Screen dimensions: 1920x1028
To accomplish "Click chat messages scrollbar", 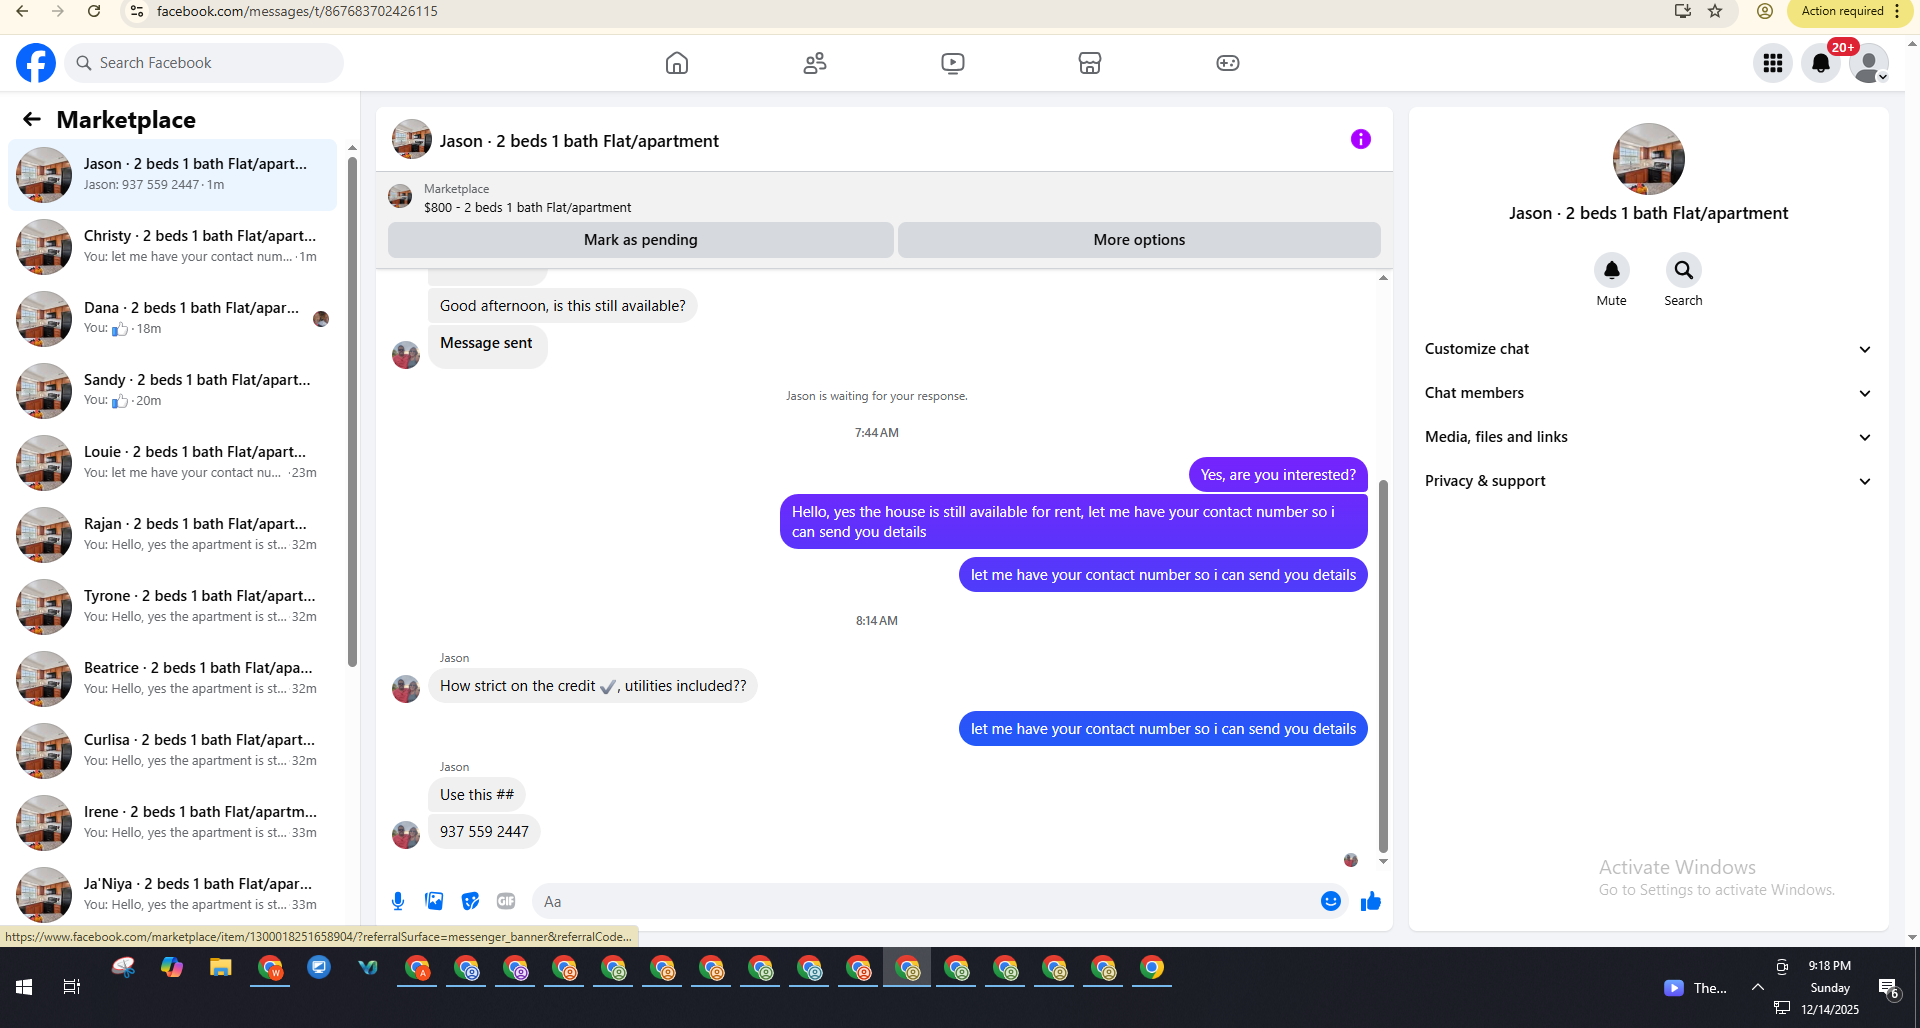I will (x=1383, y=666).
